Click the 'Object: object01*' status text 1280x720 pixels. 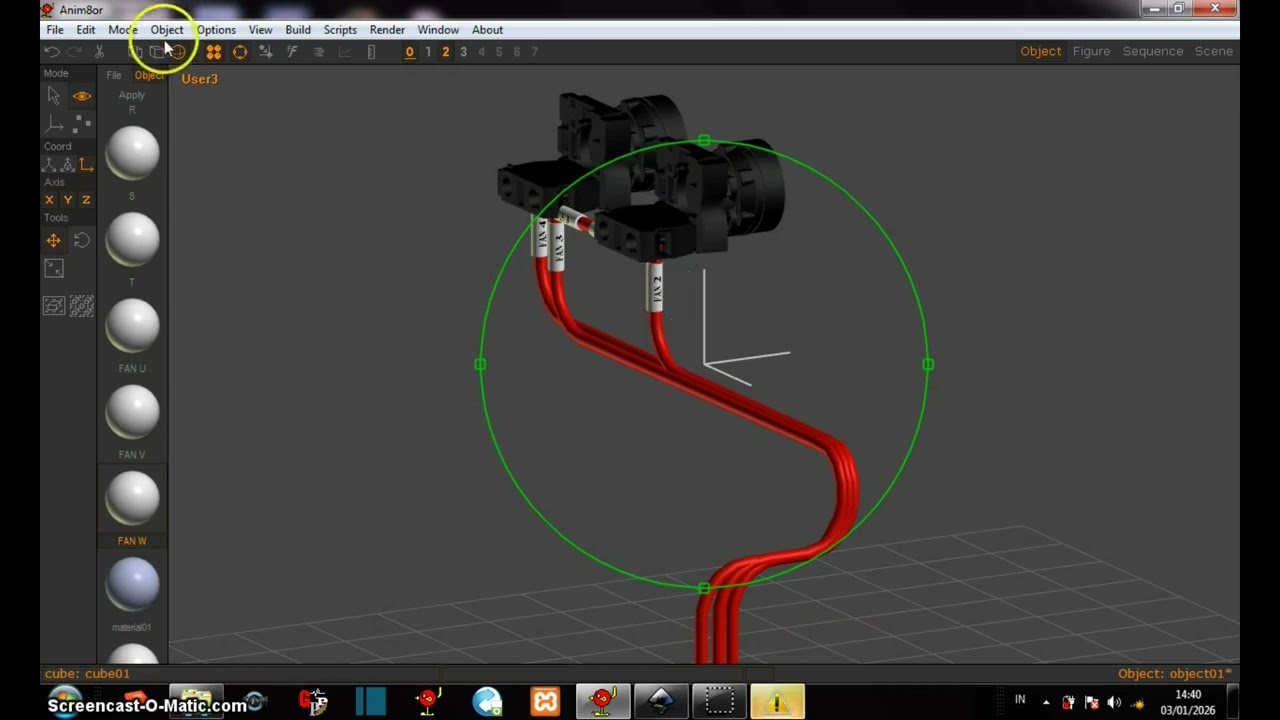click(x=1175, y=674)
